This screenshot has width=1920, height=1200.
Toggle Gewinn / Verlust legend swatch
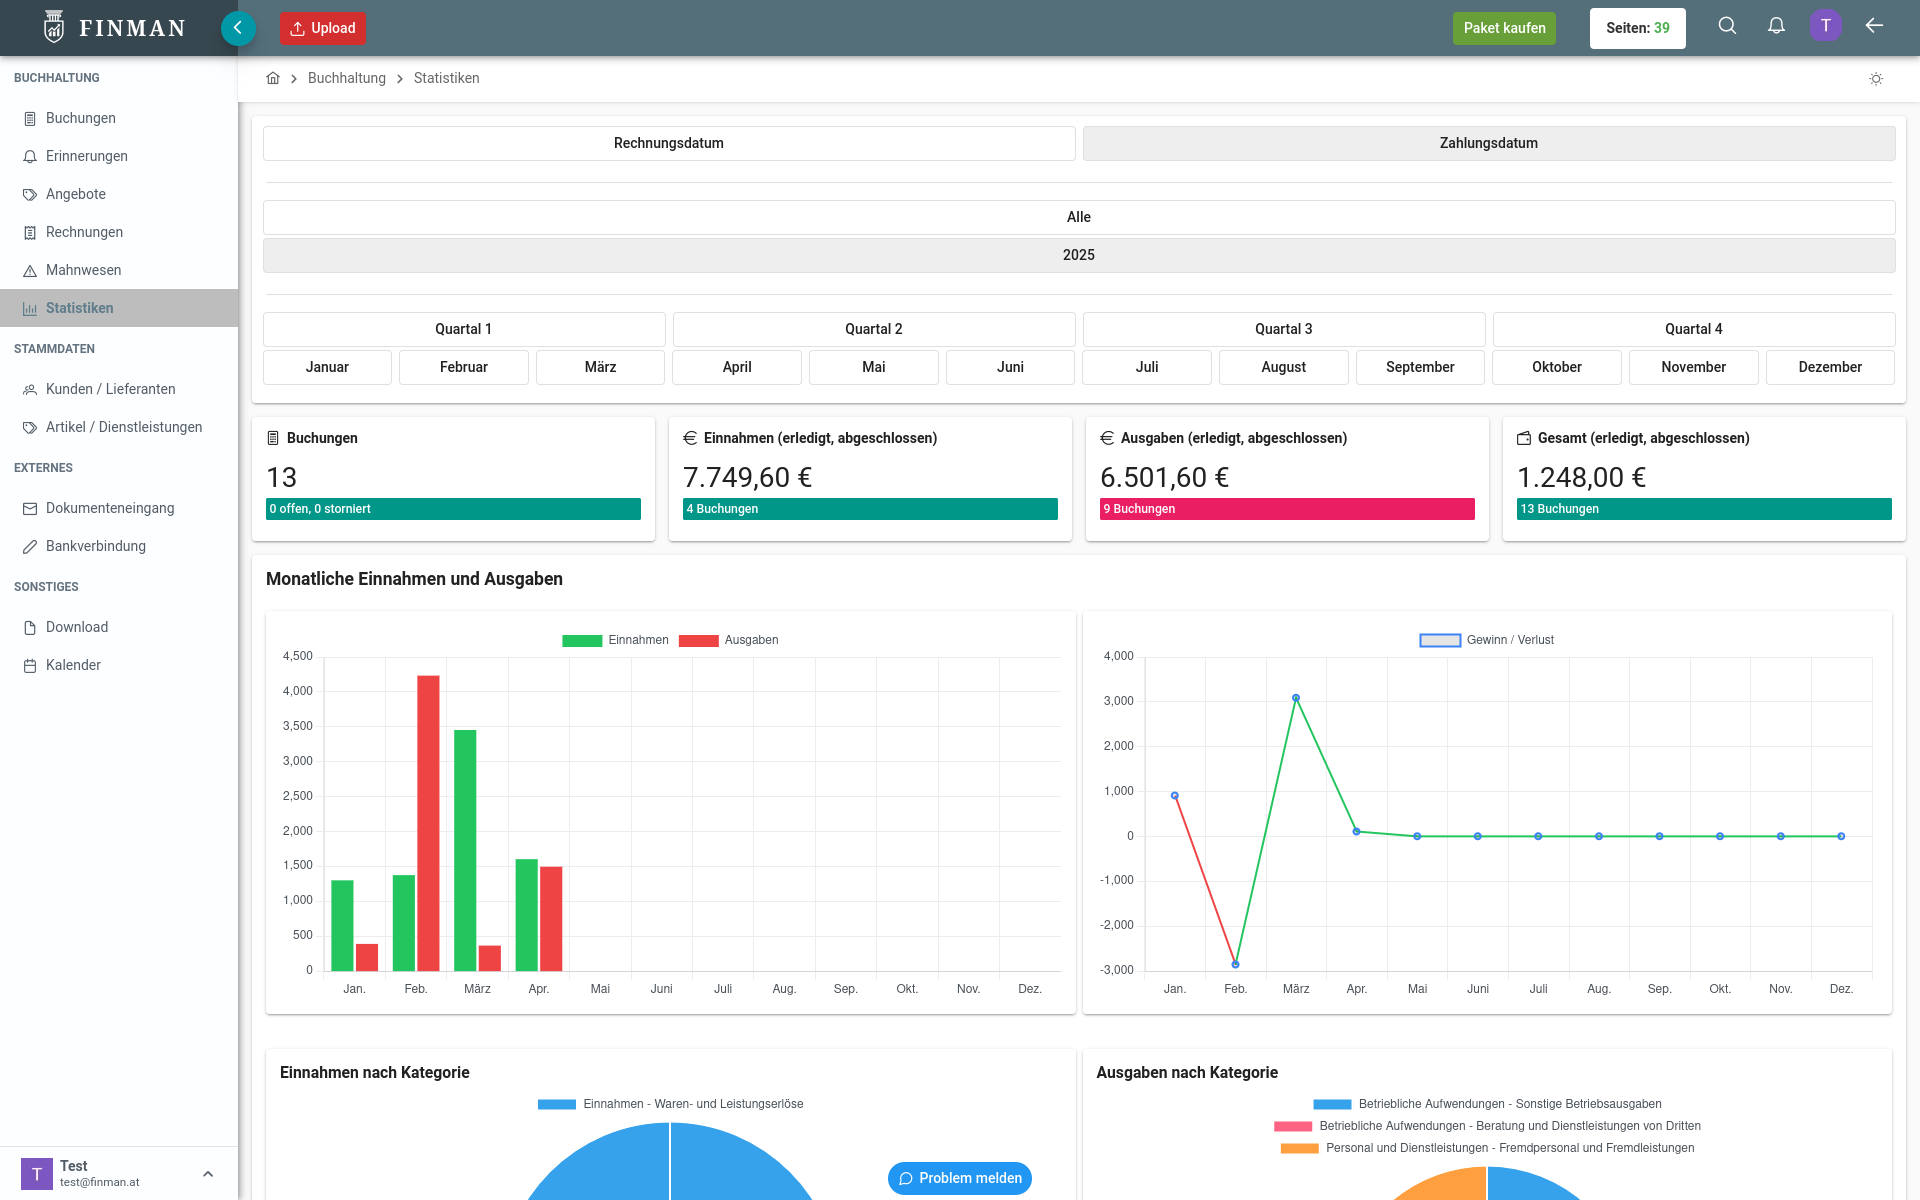[x=1440, y=641]
